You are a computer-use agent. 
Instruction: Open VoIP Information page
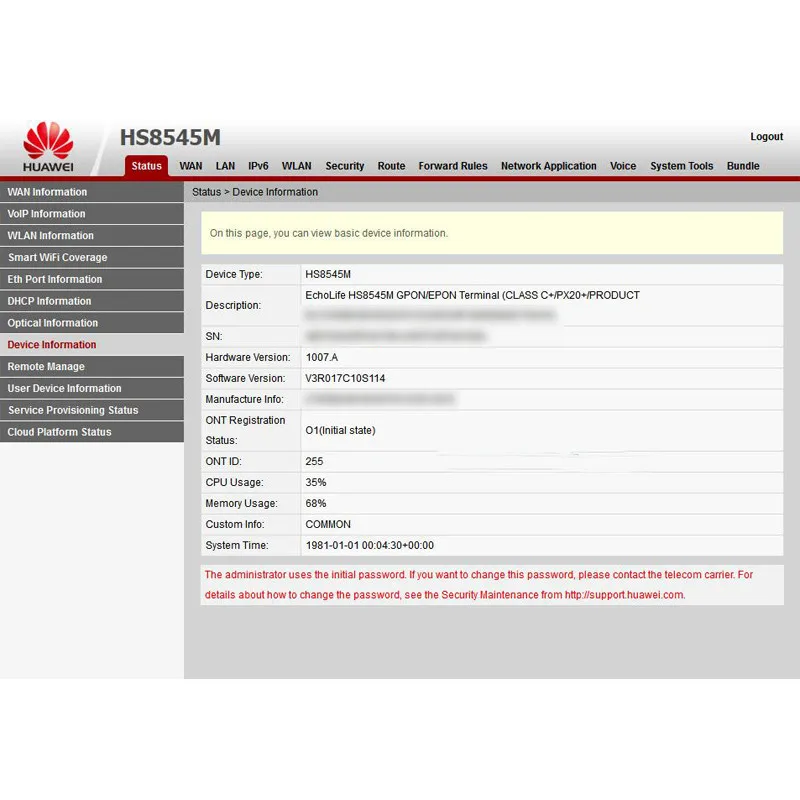tap(46, 214)
